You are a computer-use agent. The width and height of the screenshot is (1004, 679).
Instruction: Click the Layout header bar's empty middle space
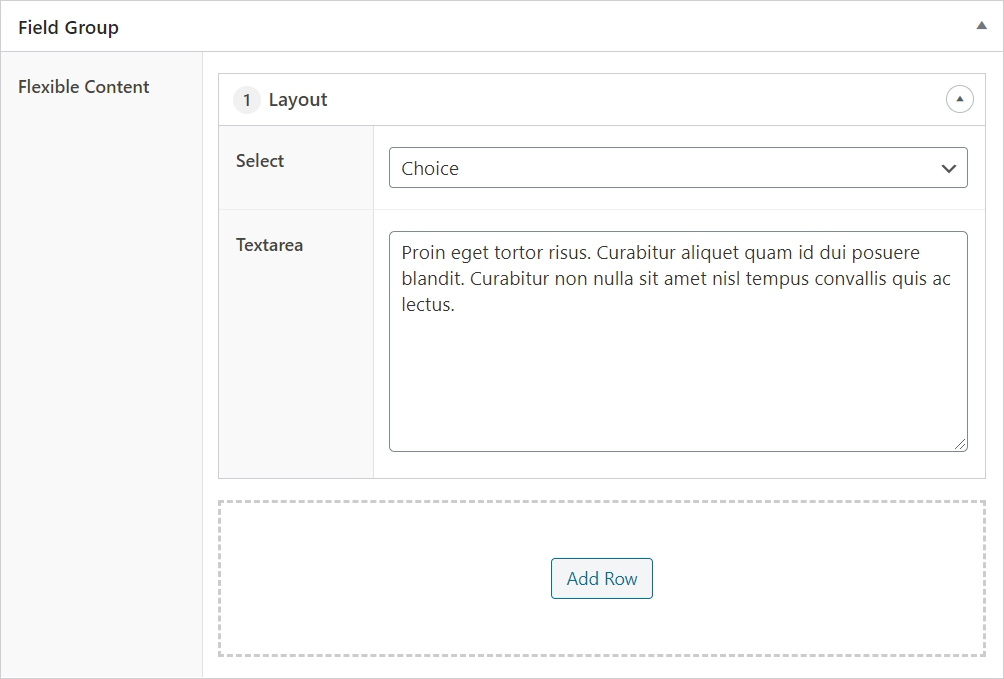pyautogui.click(x=634, y=100)
